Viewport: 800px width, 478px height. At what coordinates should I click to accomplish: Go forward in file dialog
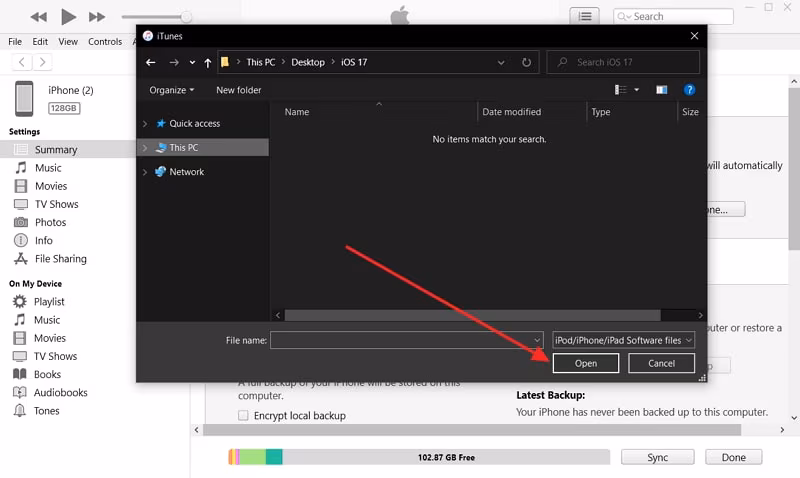click(174, 62)
